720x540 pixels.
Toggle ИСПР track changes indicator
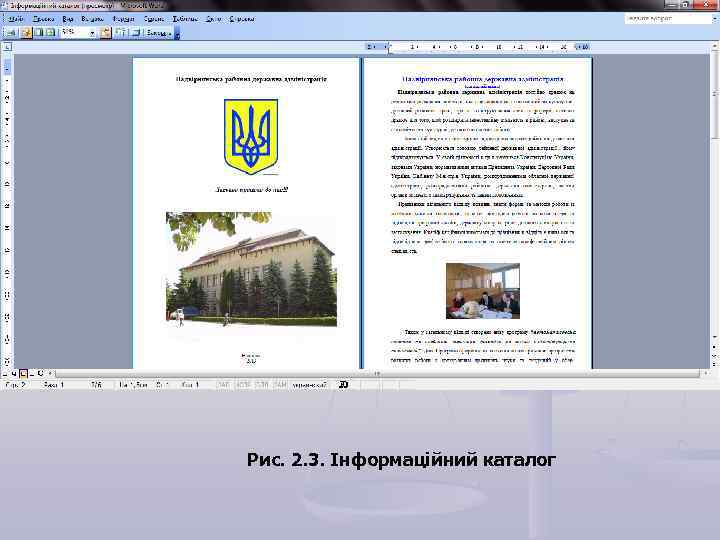pyautogui.click(x=243, y=385)
